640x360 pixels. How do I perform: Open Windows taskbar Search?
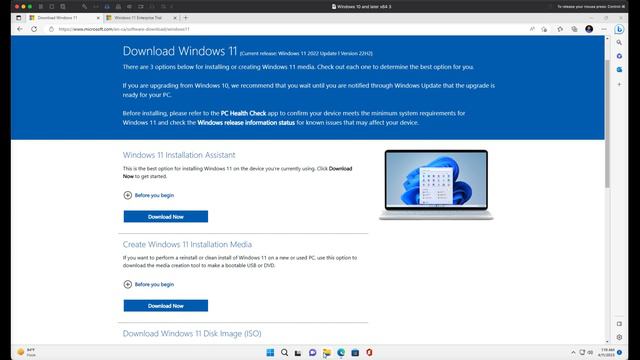284,352
